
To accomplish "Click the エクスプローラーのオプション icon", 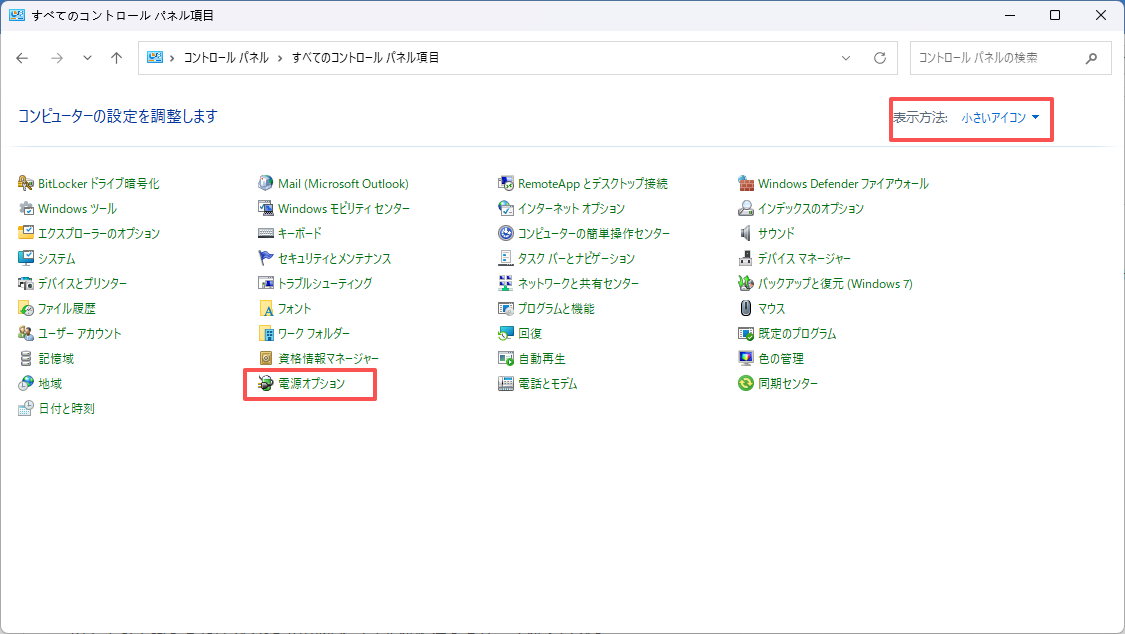I will click(26, 233).
